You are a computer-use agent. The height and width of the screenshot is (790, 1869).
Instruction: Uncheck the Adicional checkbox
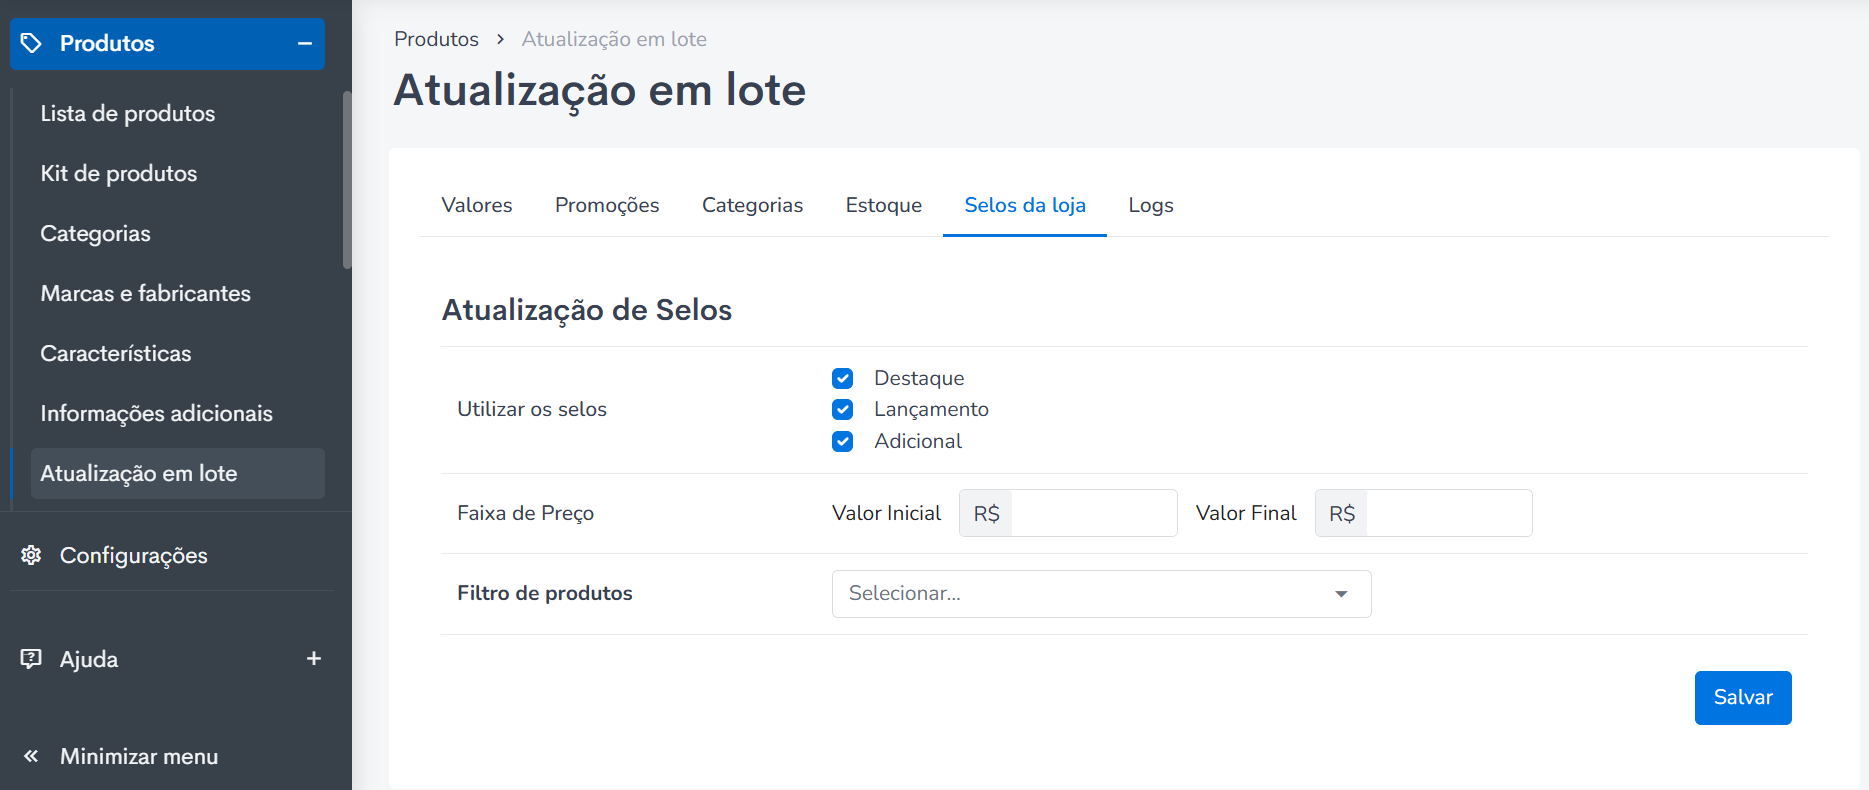pyautogui.click(x=843, y=442)
